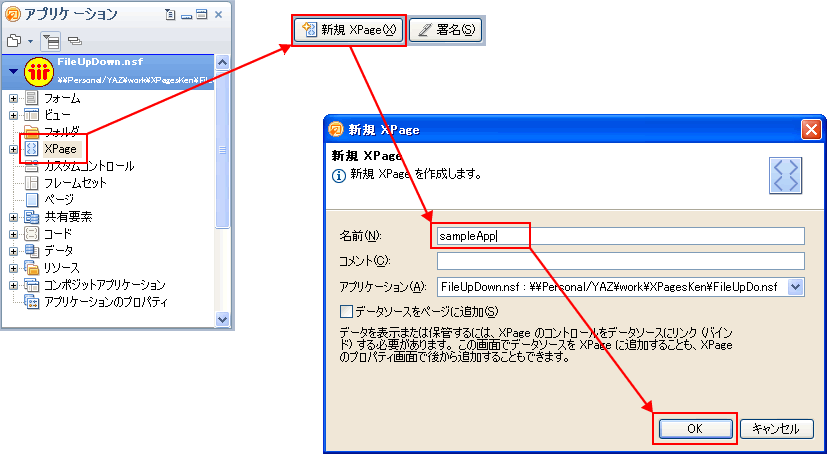The width and height of the screenshot is (827, 454).
Task: Click the キャンセル button in the dialog
Action: click(775, 429)
